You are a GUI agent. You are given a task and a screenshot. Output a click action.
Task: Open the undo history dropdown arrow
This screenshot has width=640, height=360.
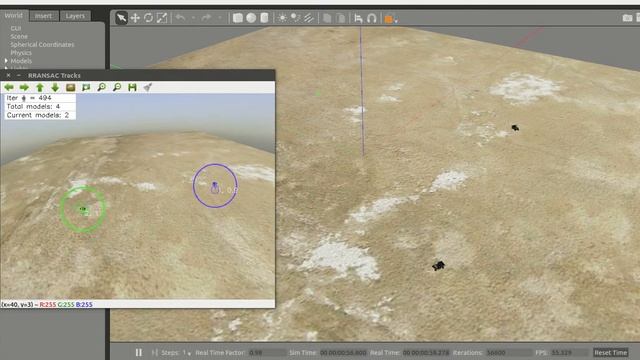click(193, 18)
